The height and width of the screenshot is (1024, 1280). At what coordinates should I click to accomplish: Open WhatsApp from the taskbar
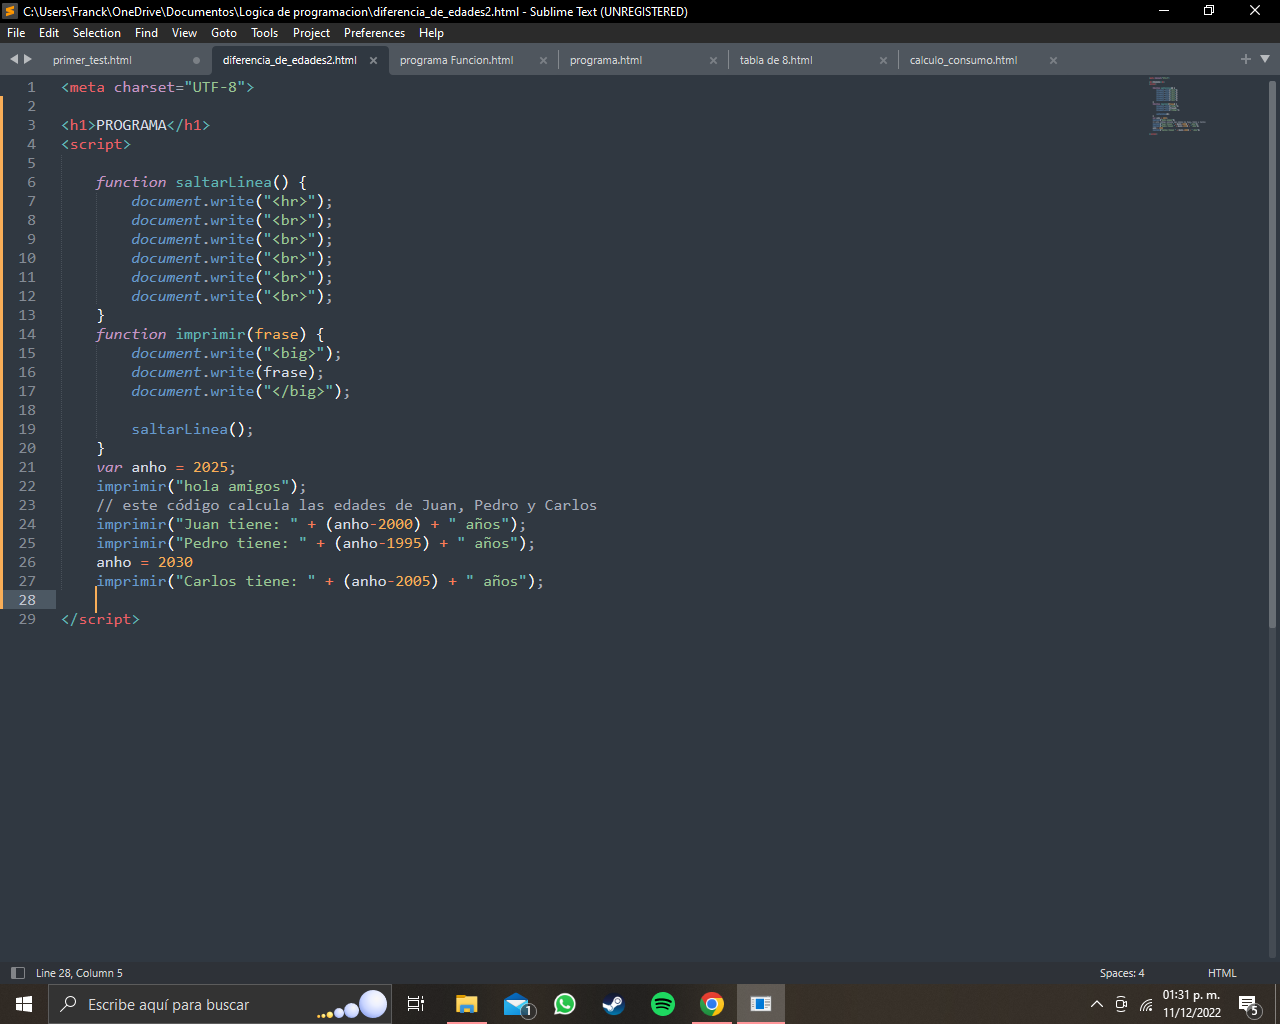click(x=565, y=1004)
